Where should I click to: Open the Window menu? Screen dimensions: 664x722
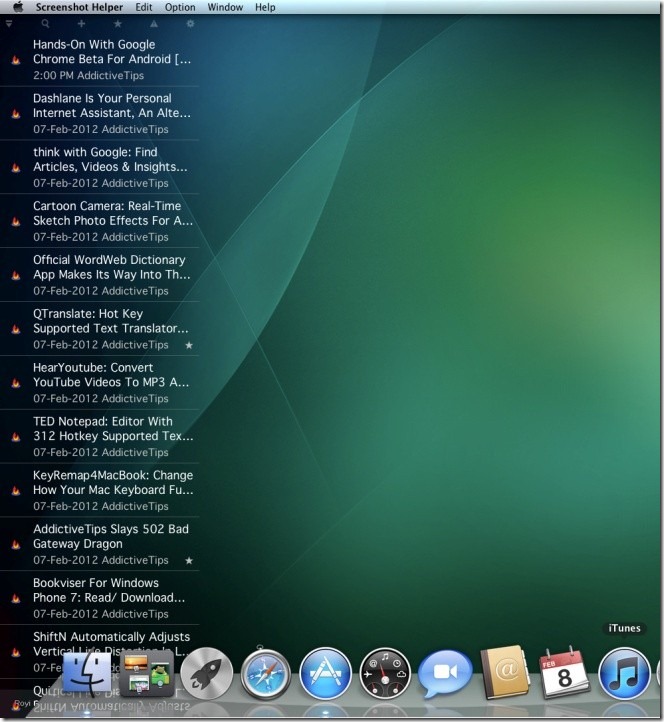[x=225, y=7]
